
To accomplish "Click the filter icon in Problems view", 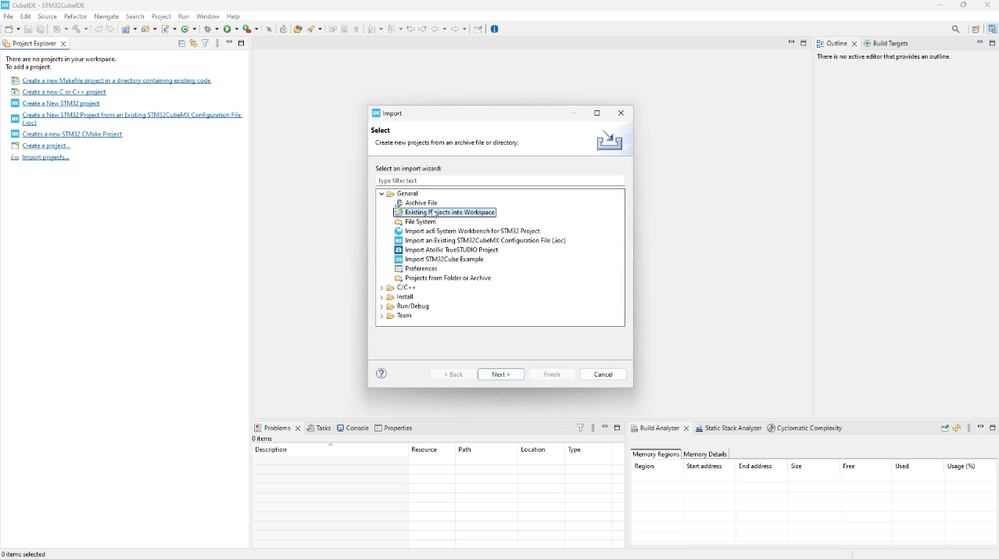I will (x=580, y=428).
